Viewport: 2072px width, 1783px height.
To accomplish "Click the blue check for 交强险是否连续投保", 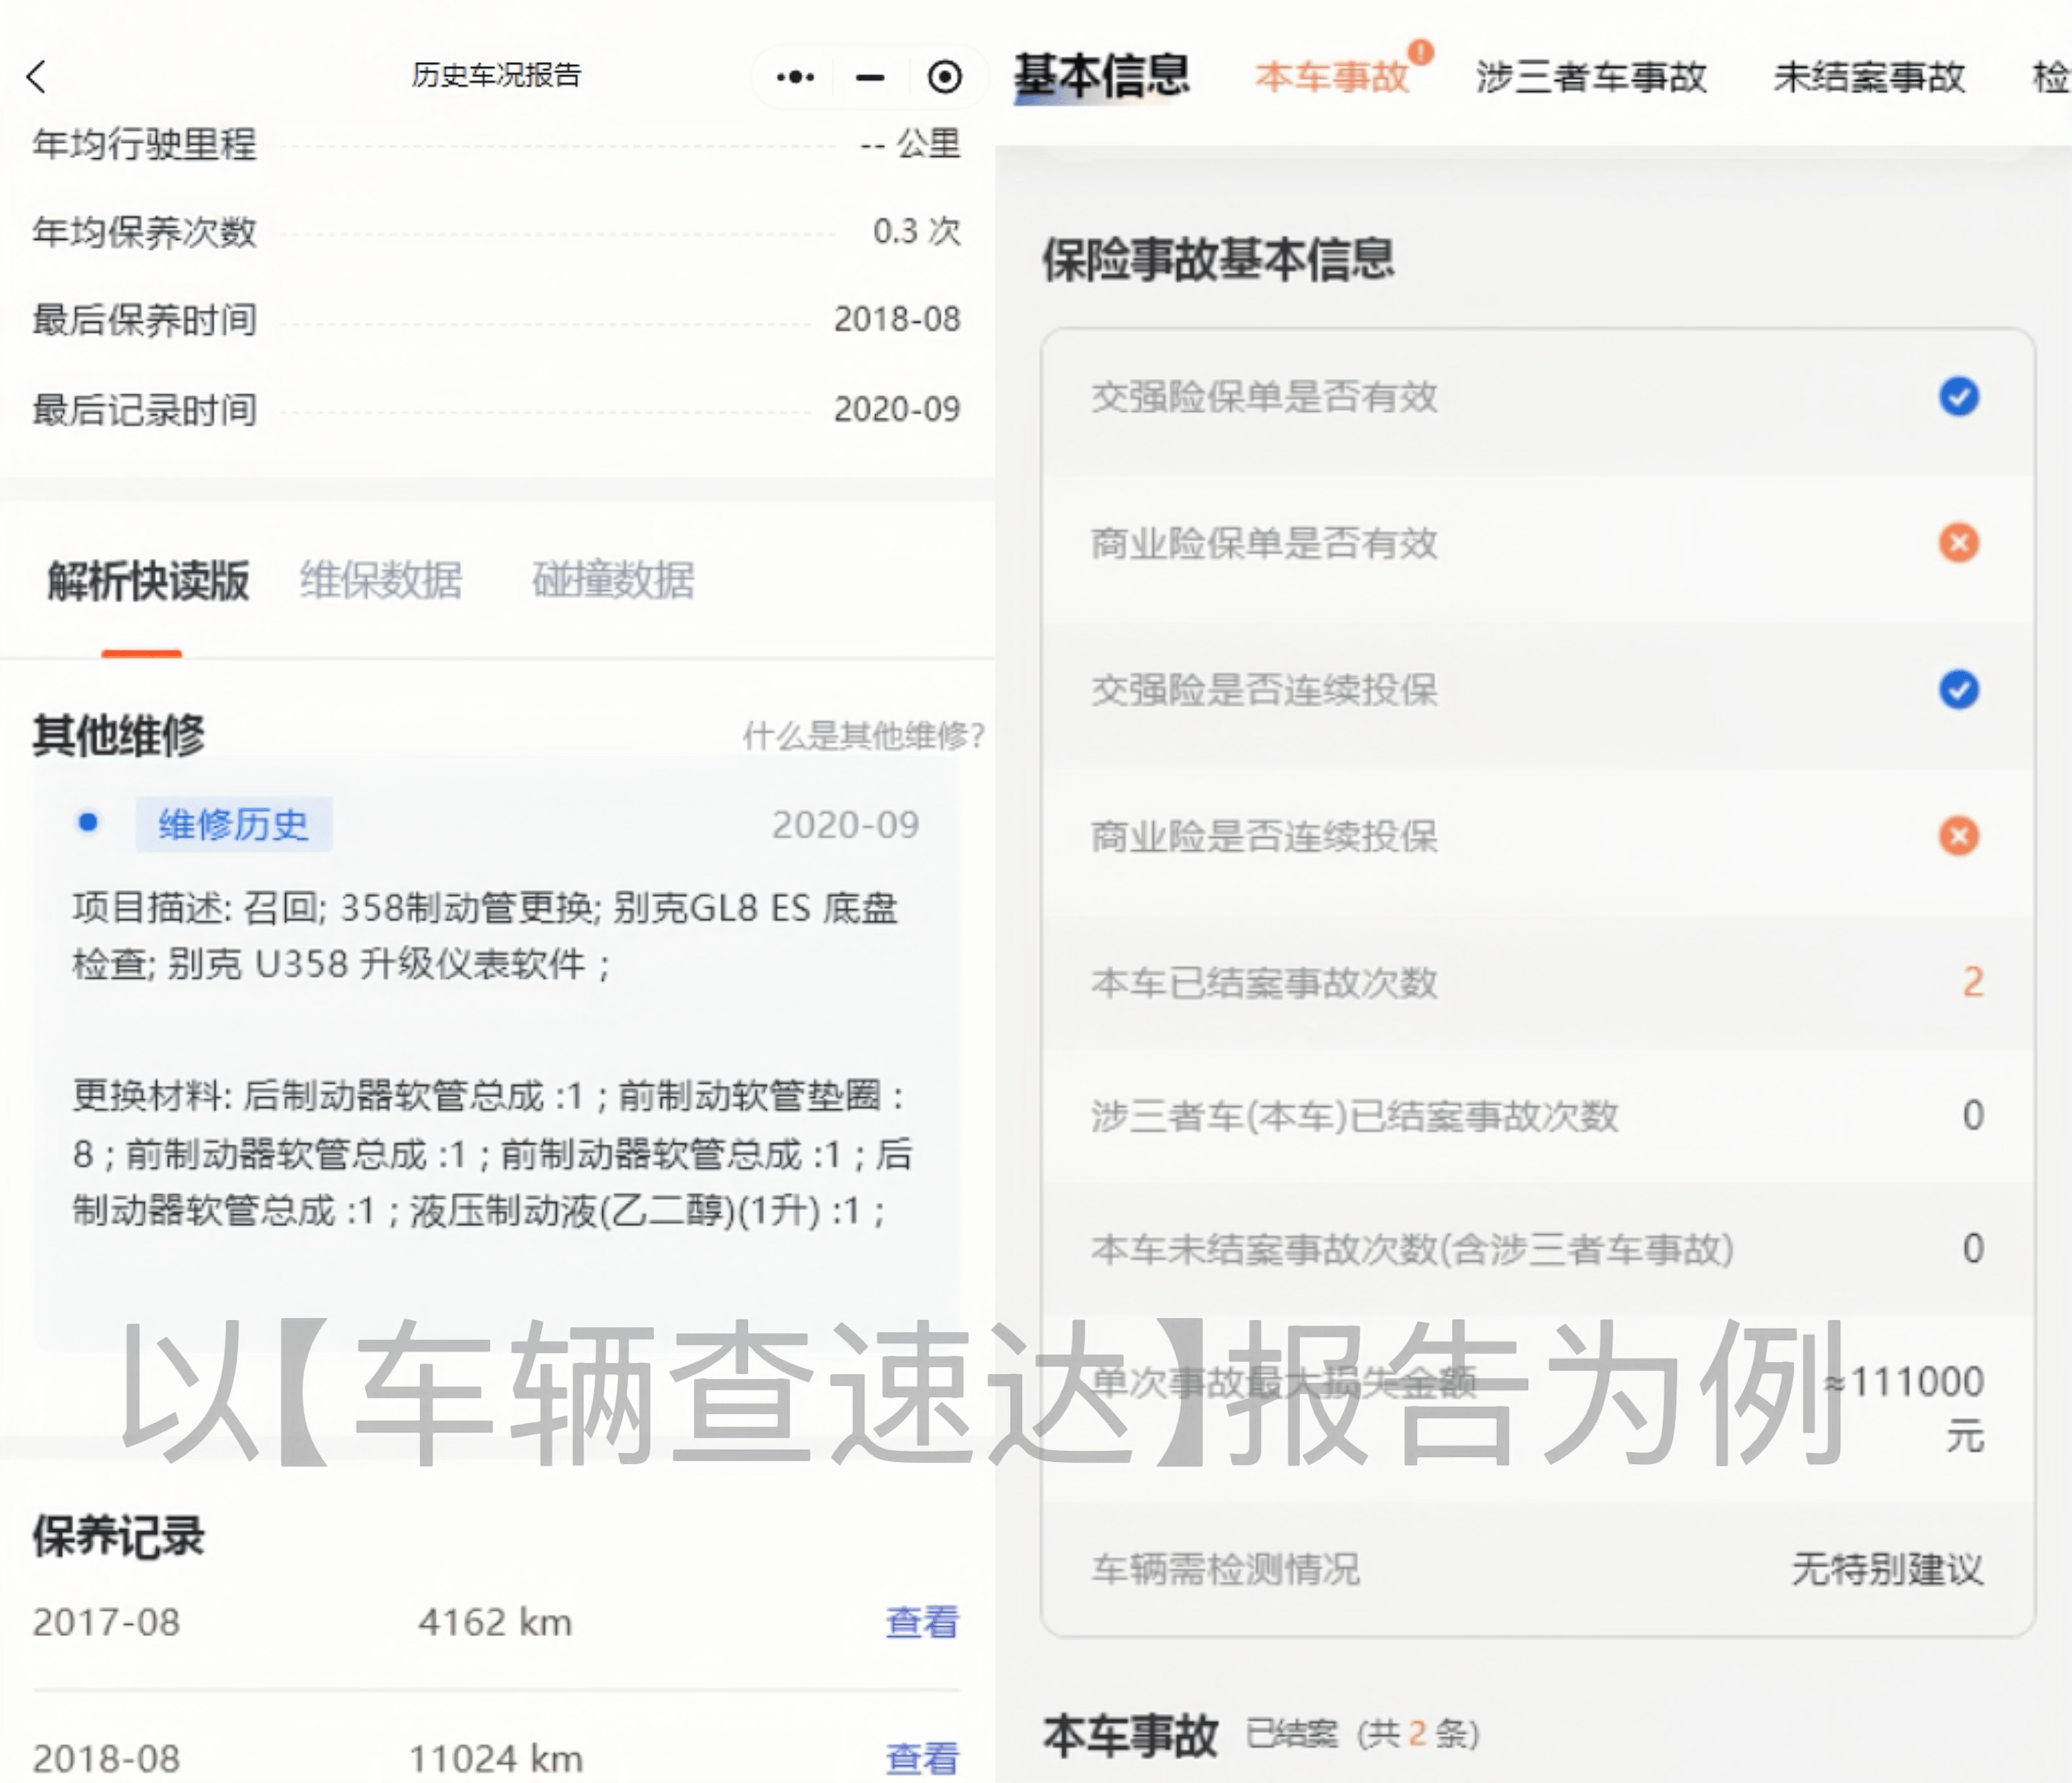I will pyautogui.click(x=1958, y=689).
